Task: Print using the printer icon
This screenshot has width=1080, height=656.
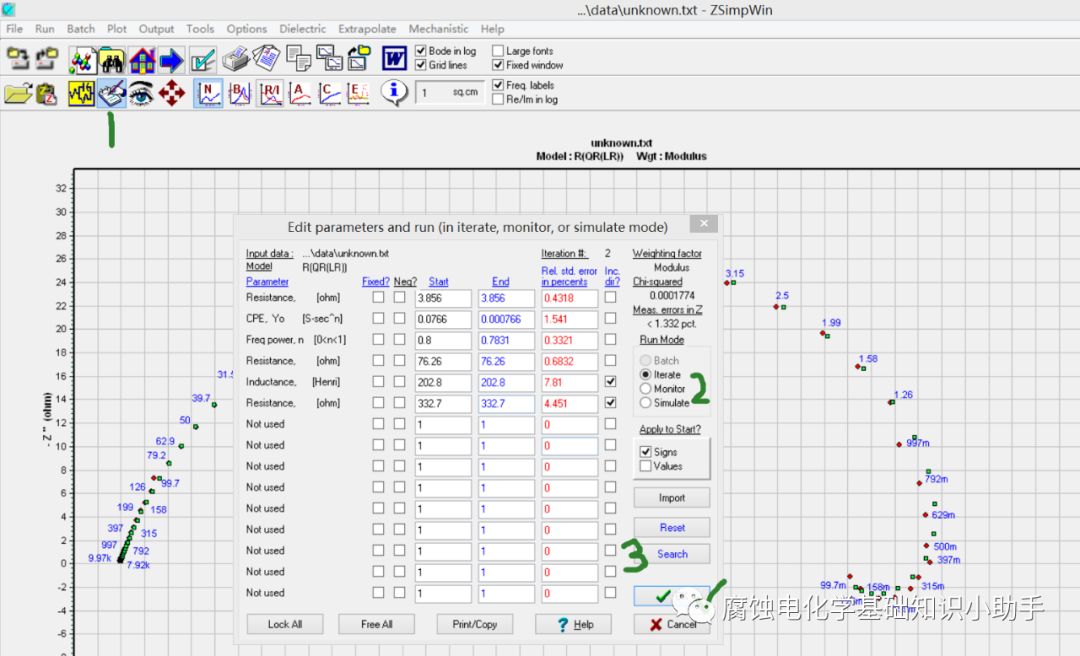Action: point(236,59)
